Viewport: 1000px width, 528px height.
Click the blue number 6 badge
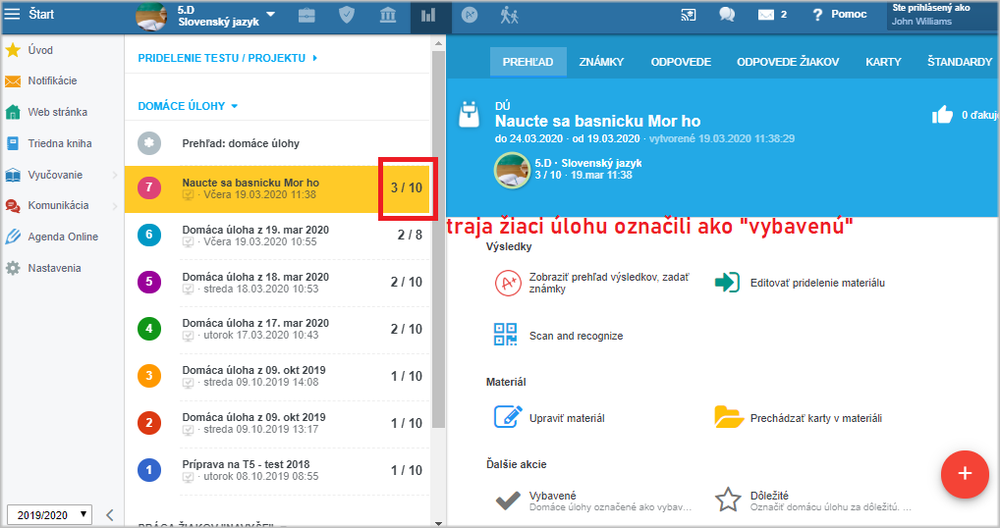coord(149,235)
